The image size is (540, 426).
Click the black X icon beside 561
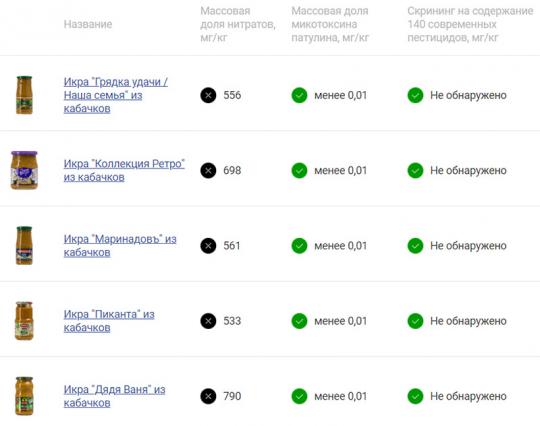point(208,246)
